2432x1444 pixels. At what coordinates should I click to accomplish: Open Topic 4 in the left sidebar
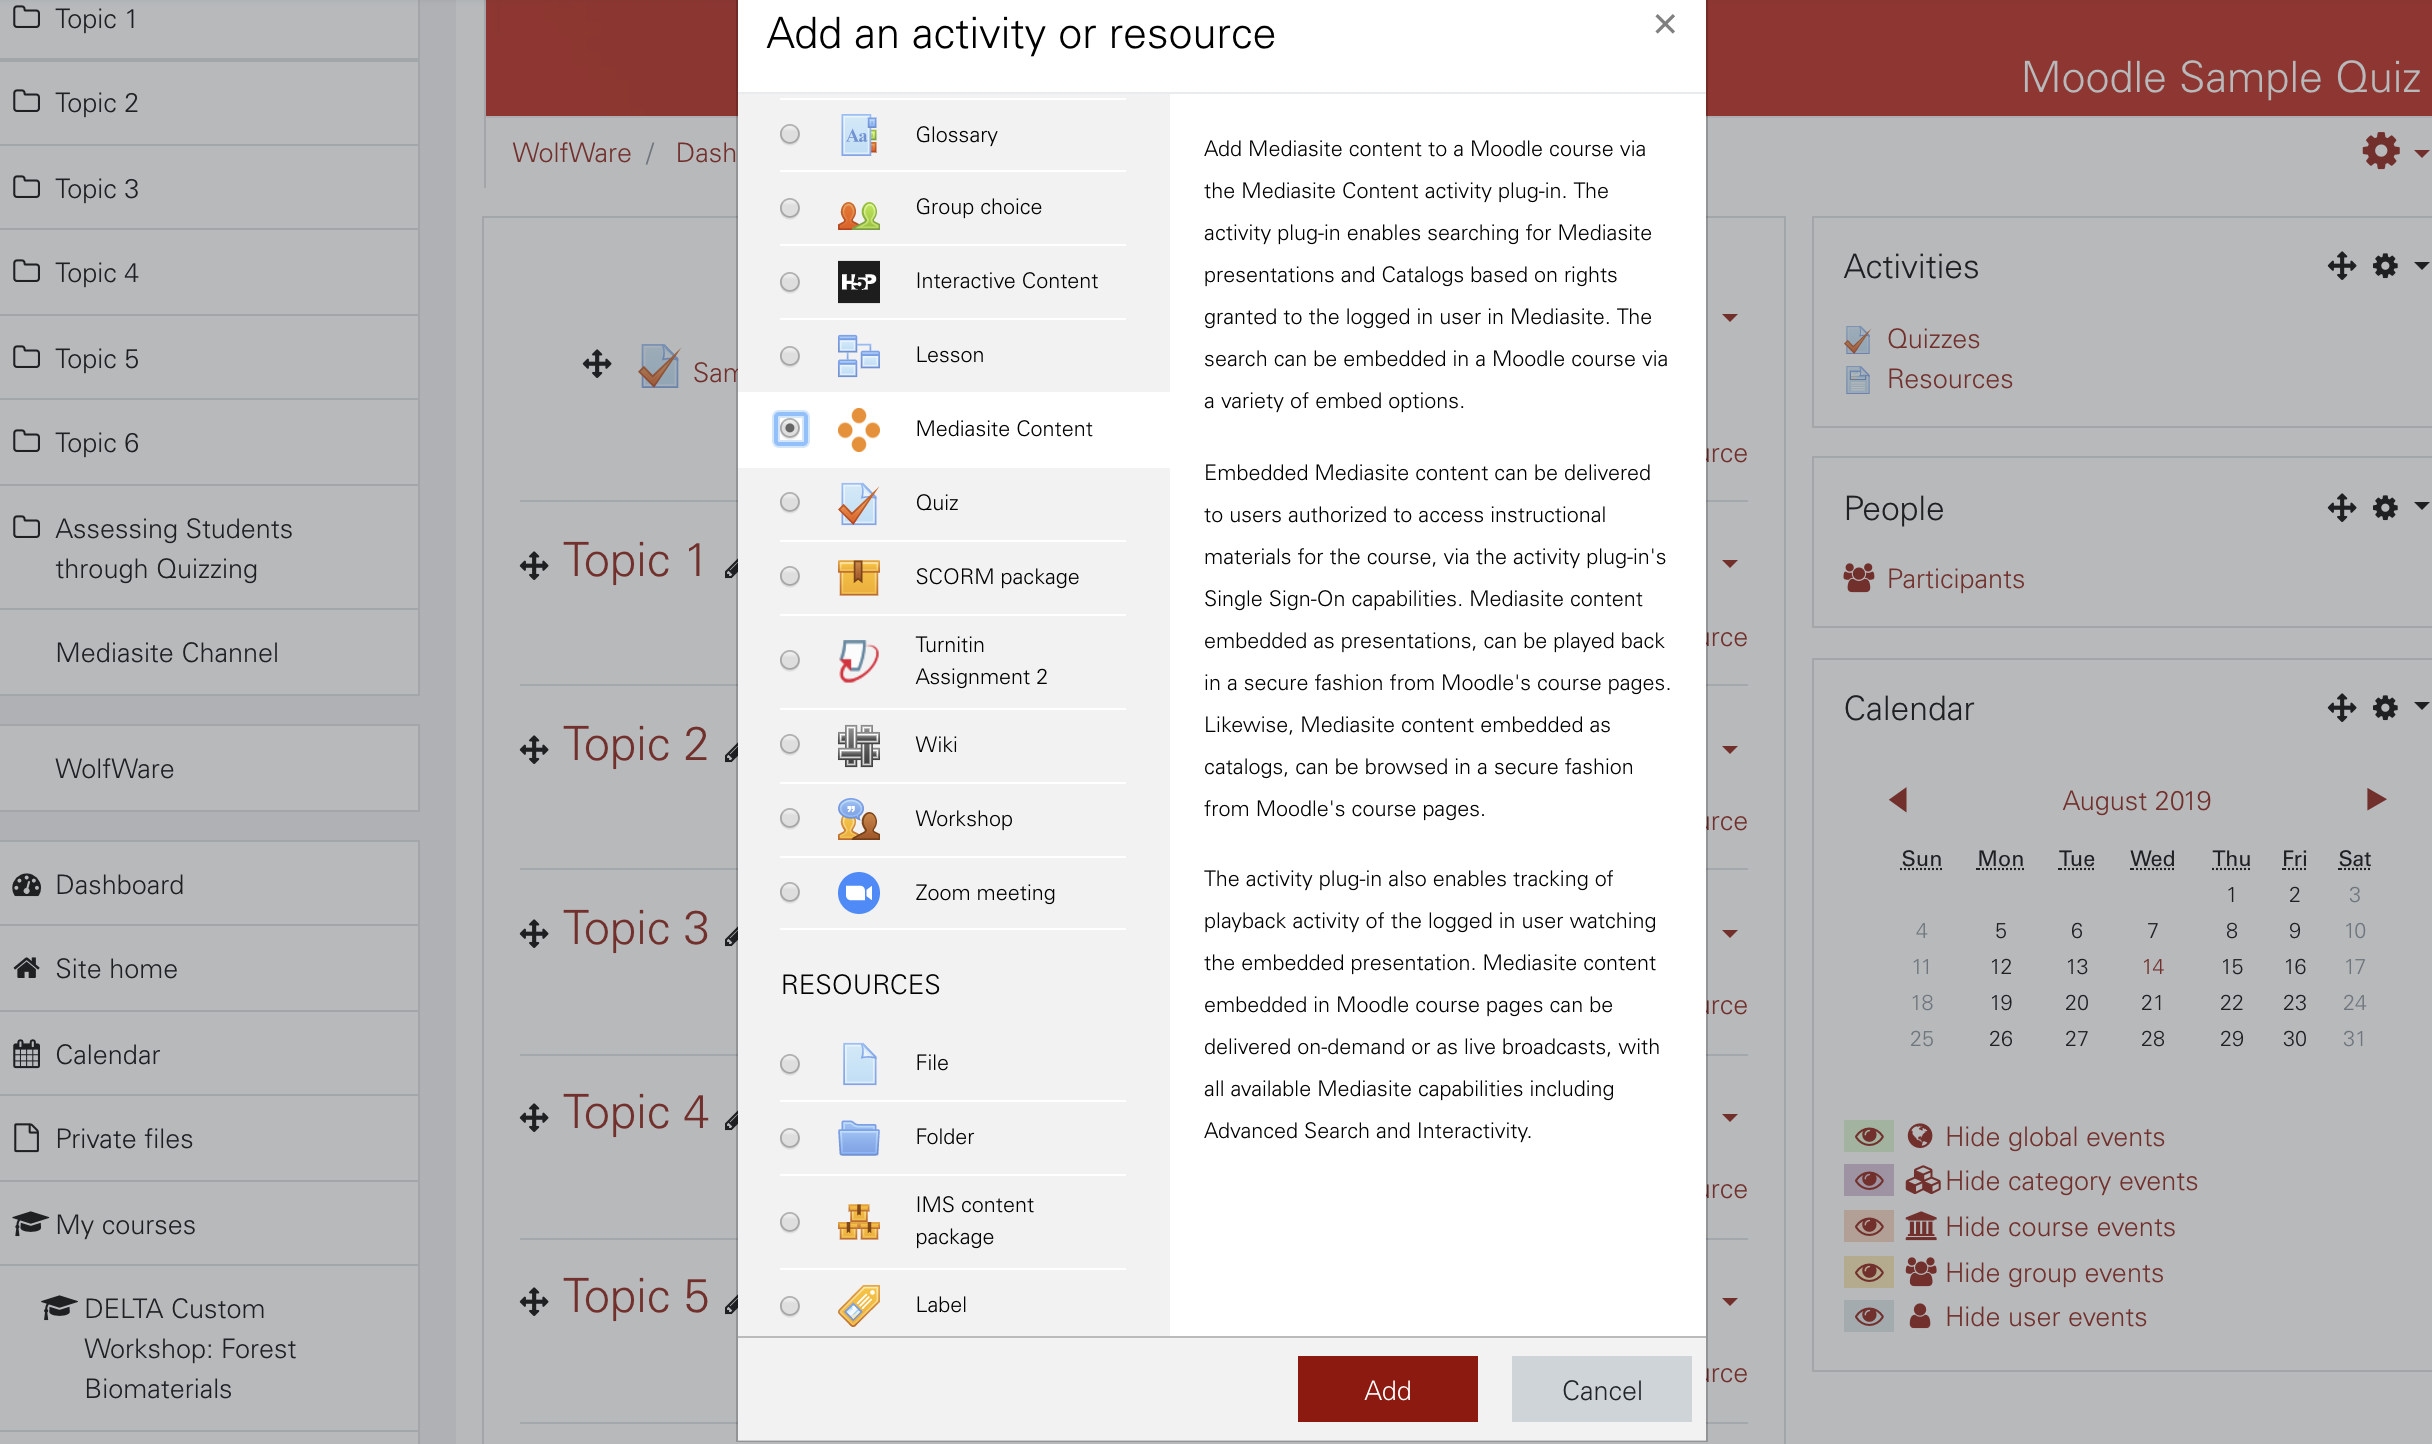209,273
